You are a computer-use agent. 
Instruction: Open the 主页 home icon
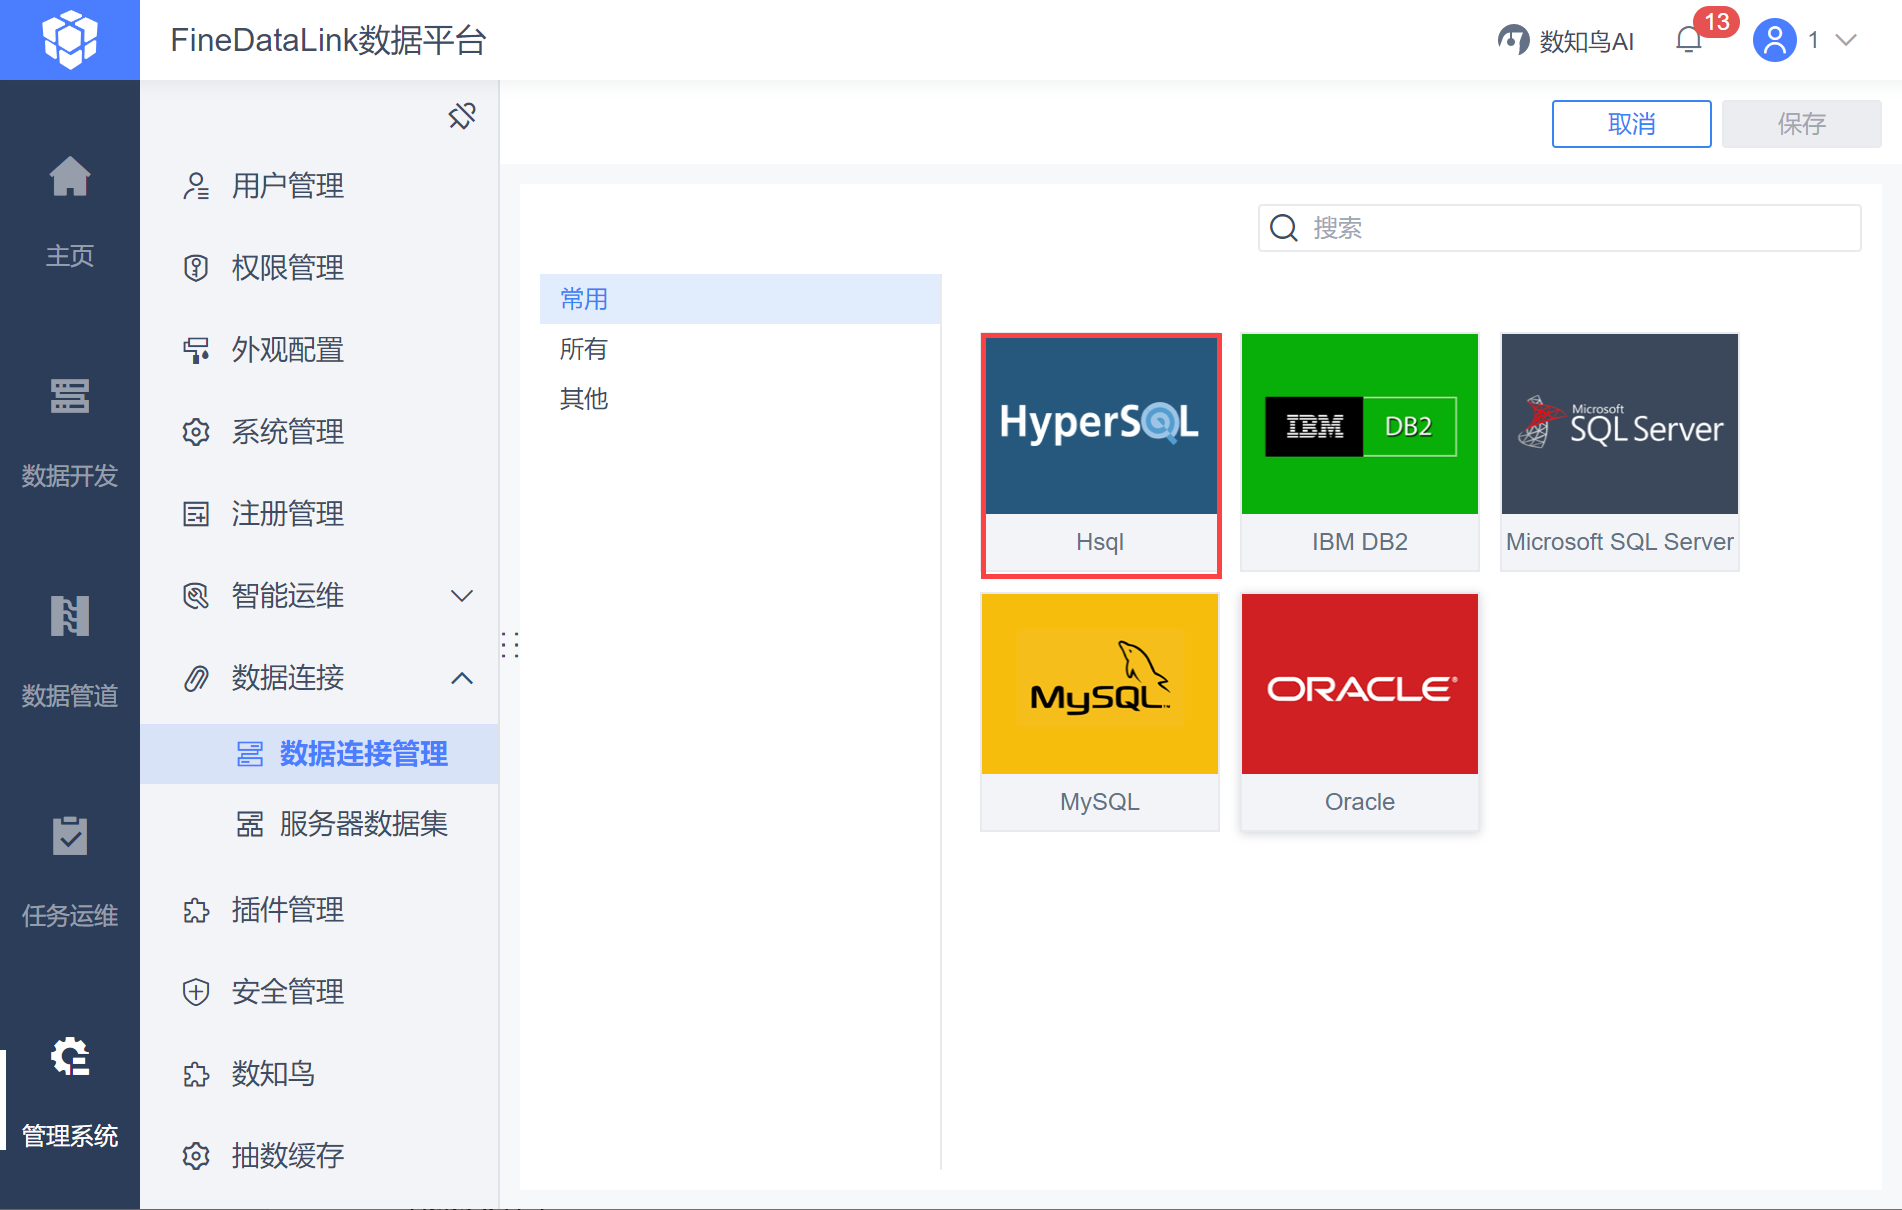70,178
